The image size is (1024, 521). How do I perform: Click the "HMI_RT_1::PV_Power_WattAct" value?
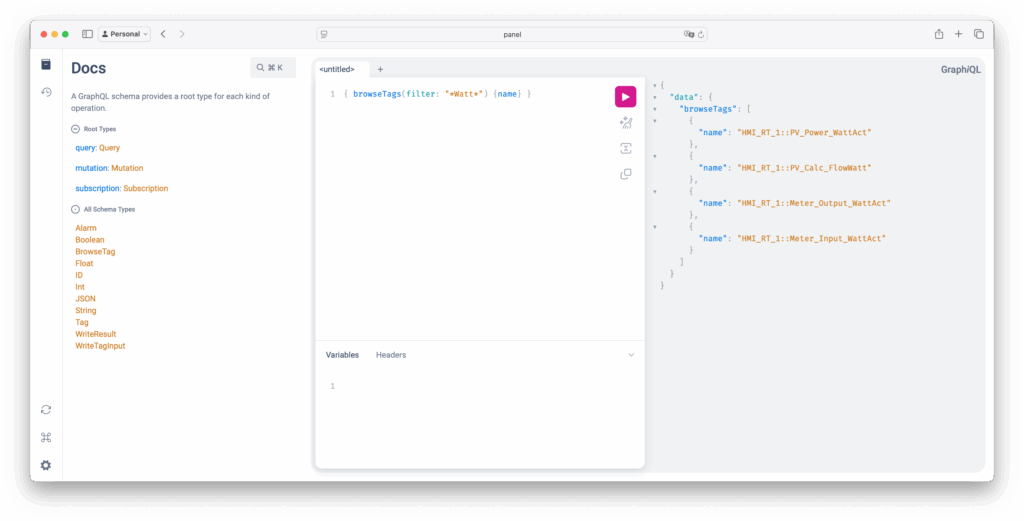(804, 133)
